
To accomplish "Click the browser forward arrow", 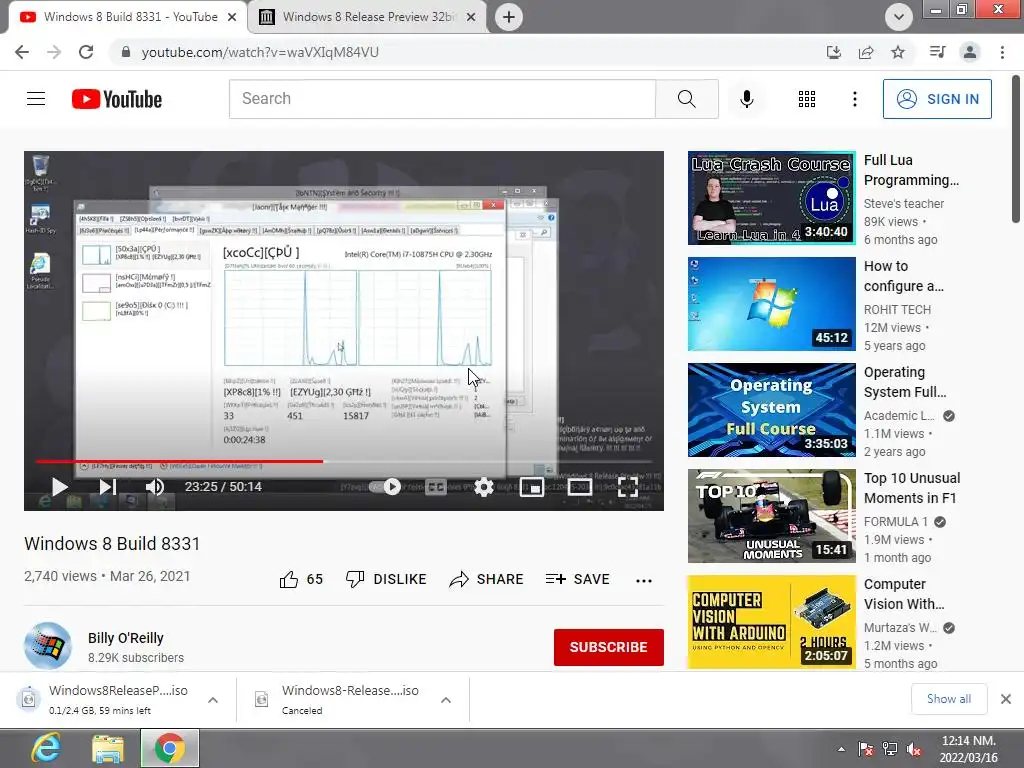I will tap(54, 52).
